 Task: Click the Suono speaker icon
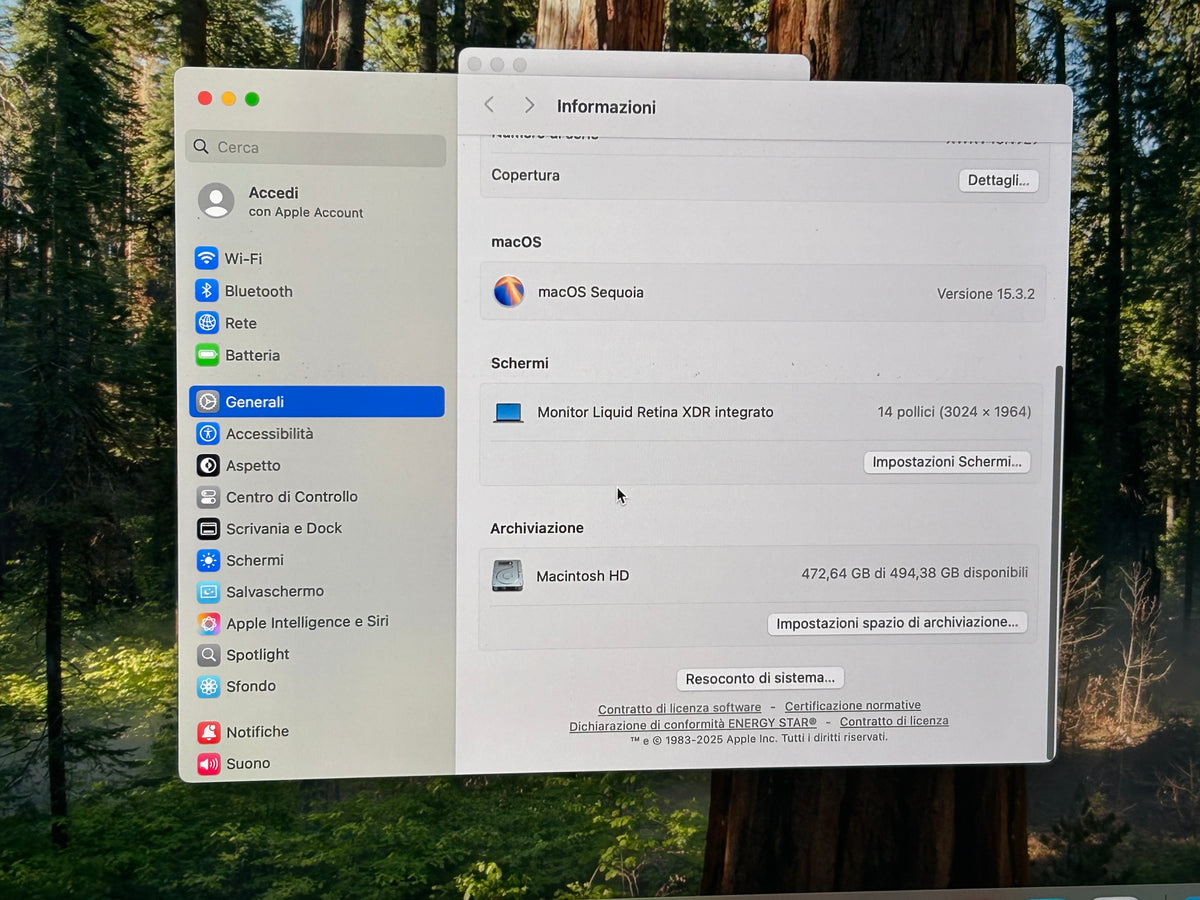coord(208,764)
